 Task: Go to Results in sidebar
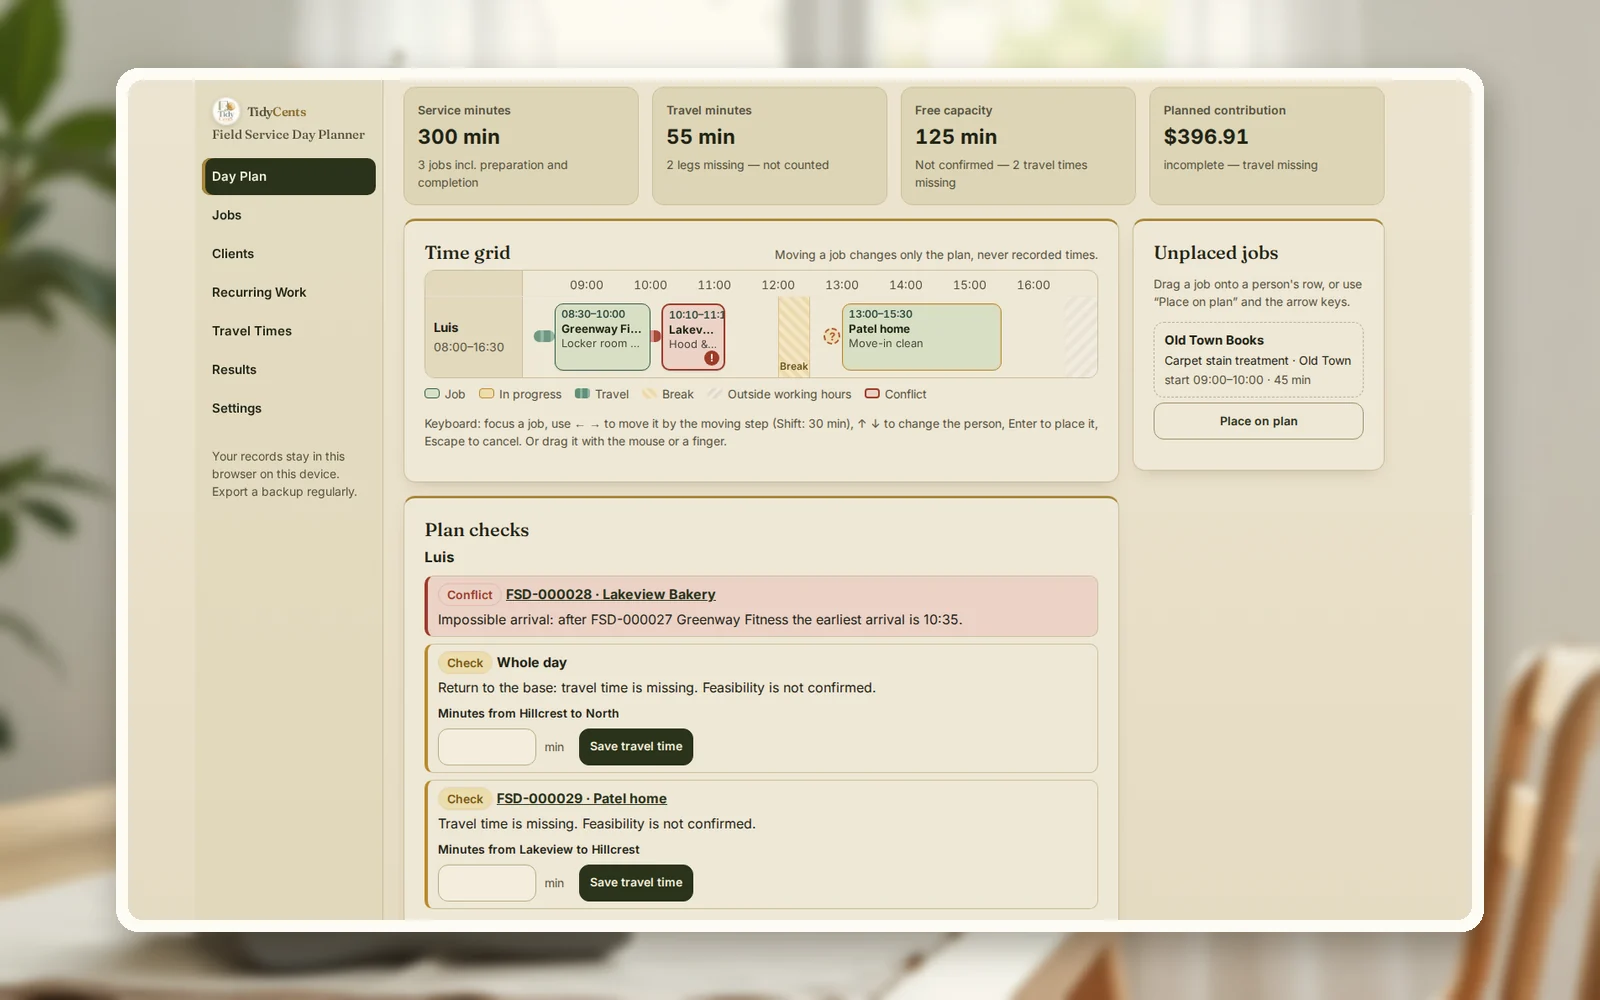tap(289, 370)
